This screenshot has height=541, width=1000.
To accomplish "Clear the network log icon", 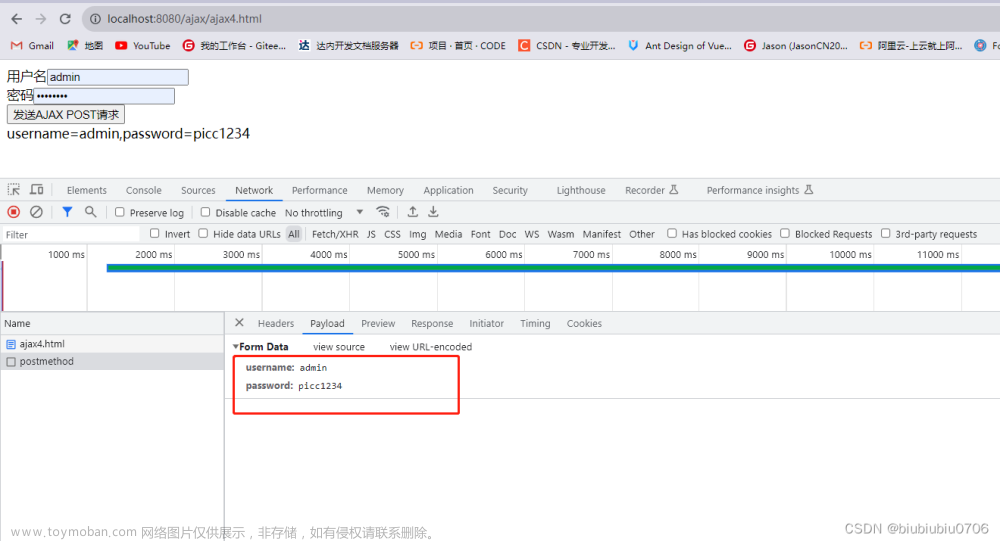I will click(36, 212).
